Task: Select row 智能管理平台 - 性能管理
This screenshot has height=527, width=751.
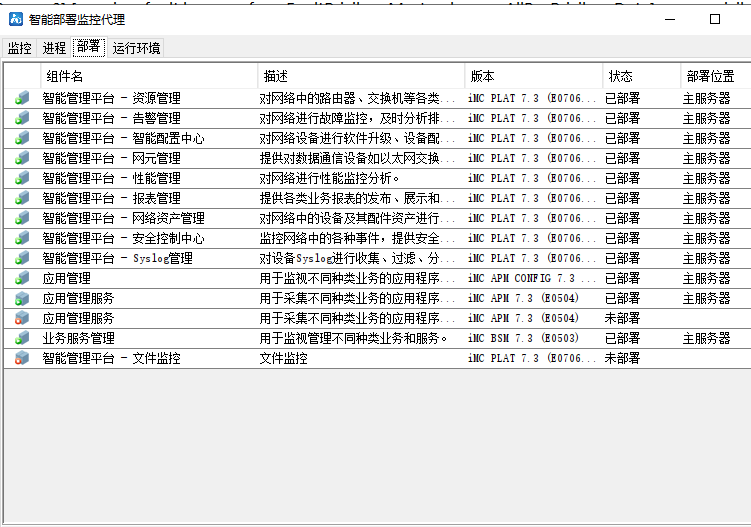Action: pos(377,178)
